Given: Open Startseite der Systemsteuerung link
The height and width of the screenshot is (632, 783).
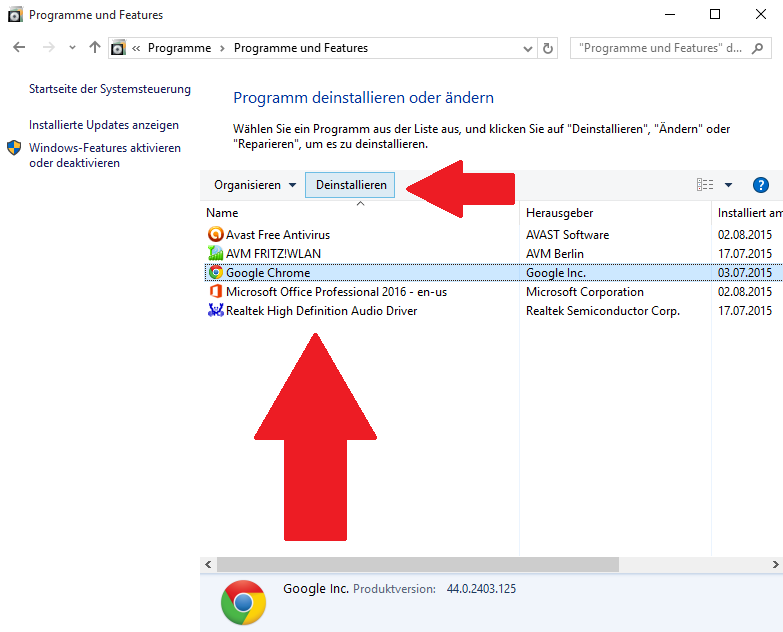Looking at the screenshot, I should (110, 89).
